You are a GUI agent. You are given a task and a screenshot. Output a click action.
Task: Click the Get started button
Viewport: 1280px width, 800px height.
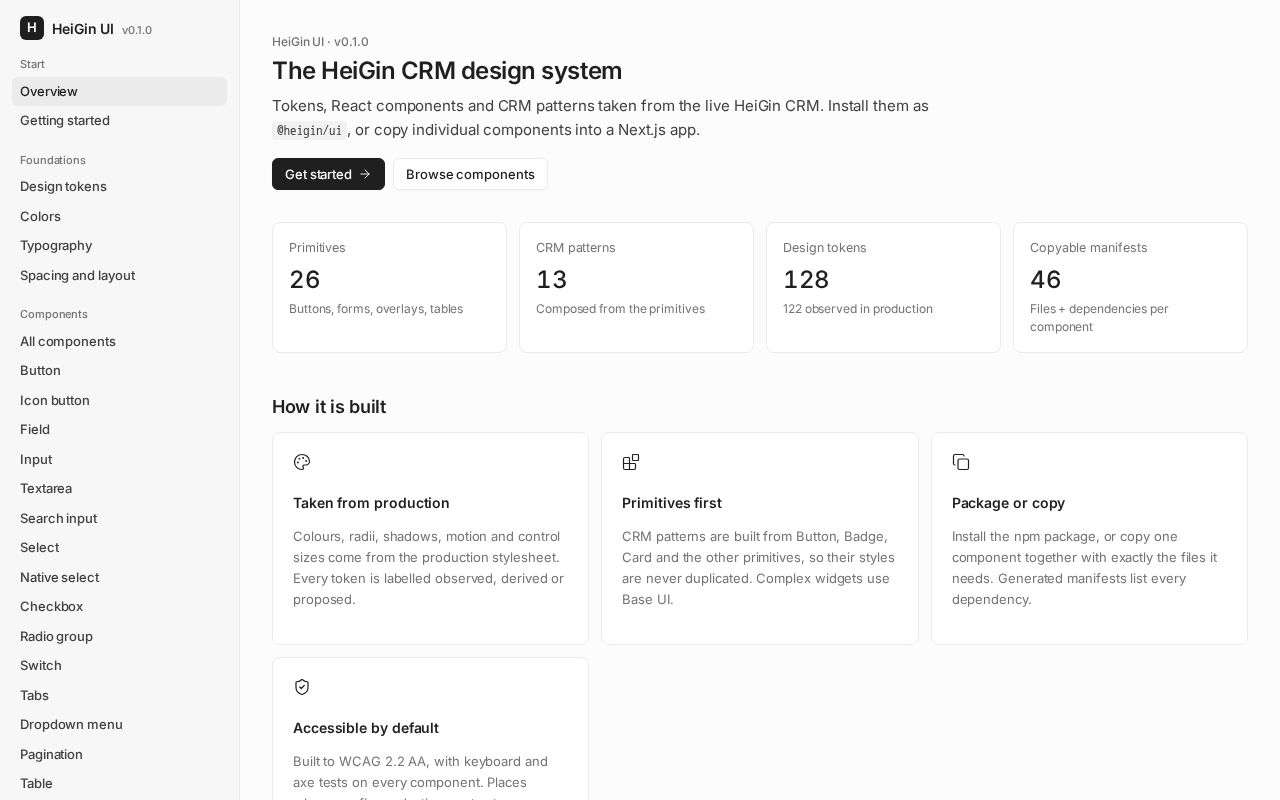tap(328, 174)
